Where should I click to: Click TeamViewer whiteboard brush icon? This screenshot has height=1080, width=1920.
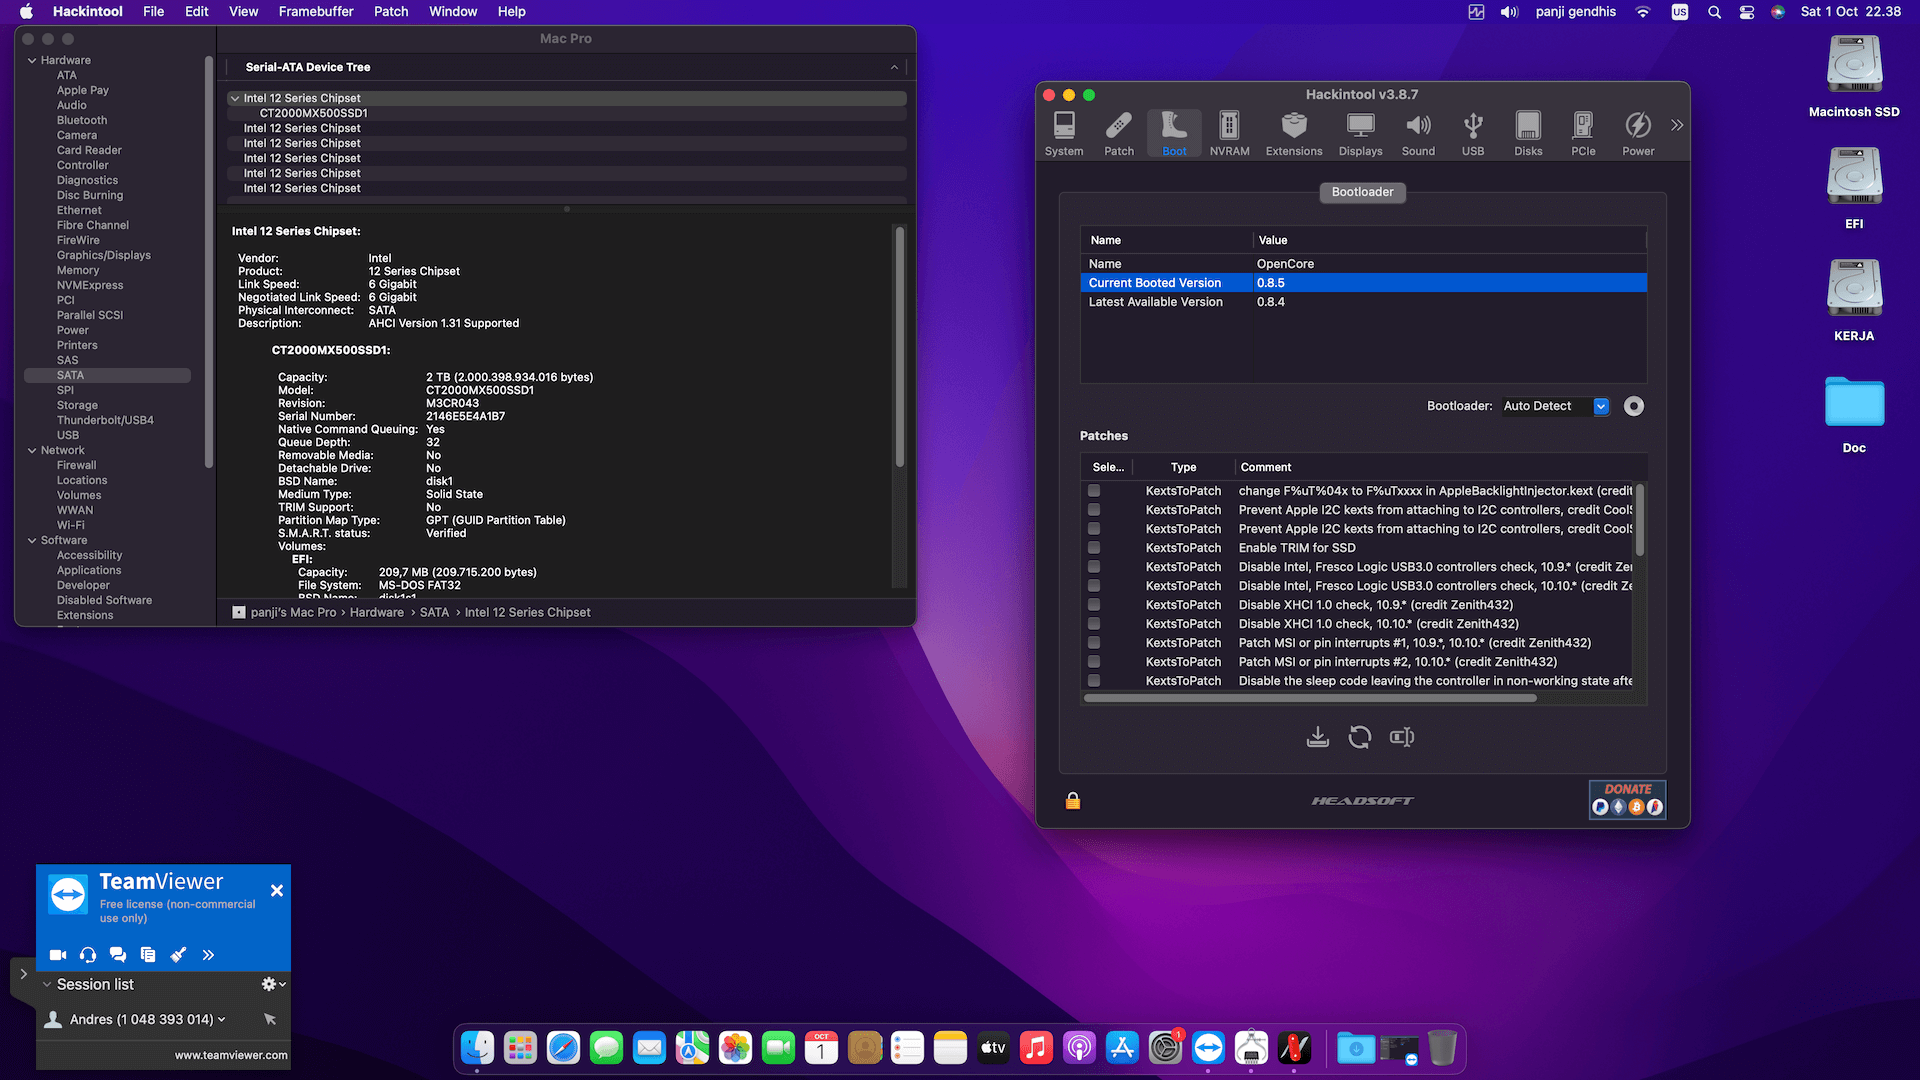(178, 955)
